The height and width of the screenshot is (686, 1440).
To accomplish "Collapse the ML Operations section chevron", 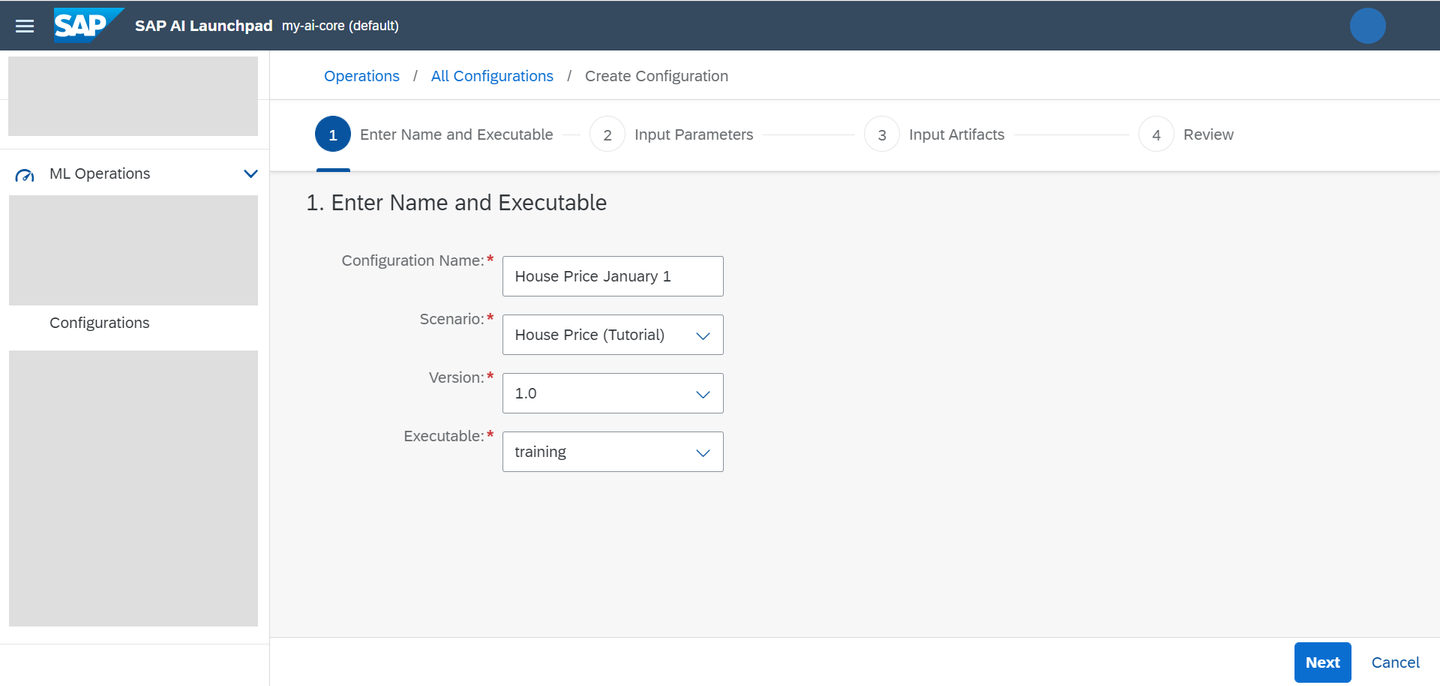I will [251, 174].
